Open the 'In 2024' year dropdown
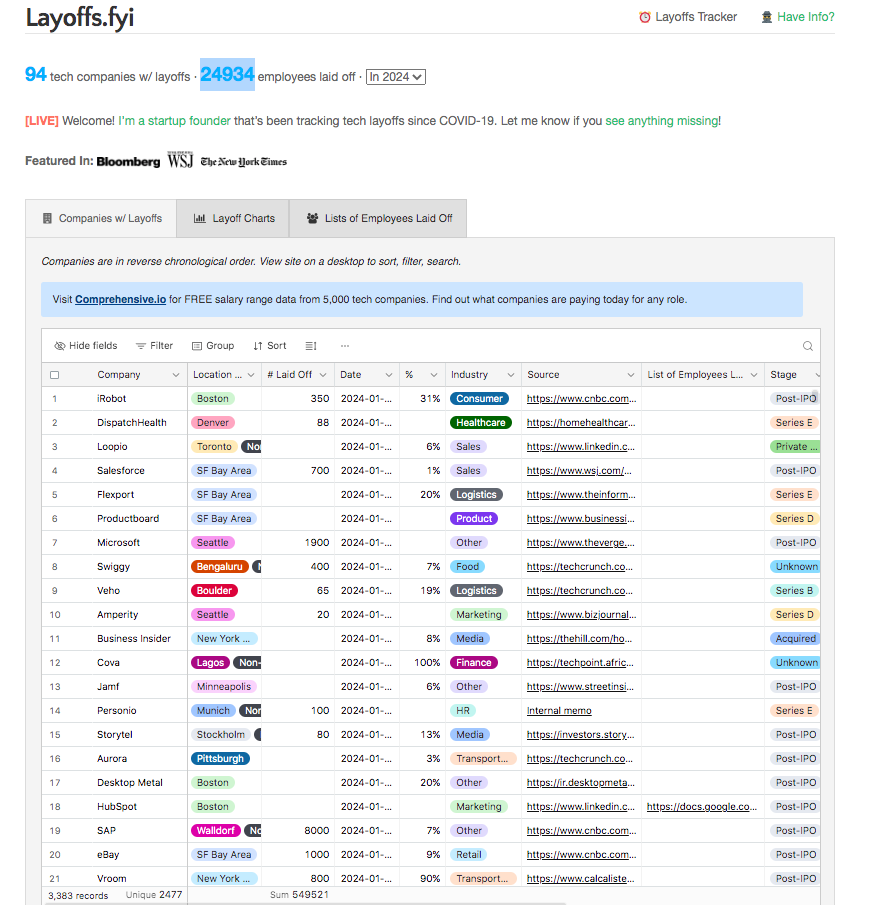This screenshot has width=877, height=905. pyautogui.click(x=395, y=77)
